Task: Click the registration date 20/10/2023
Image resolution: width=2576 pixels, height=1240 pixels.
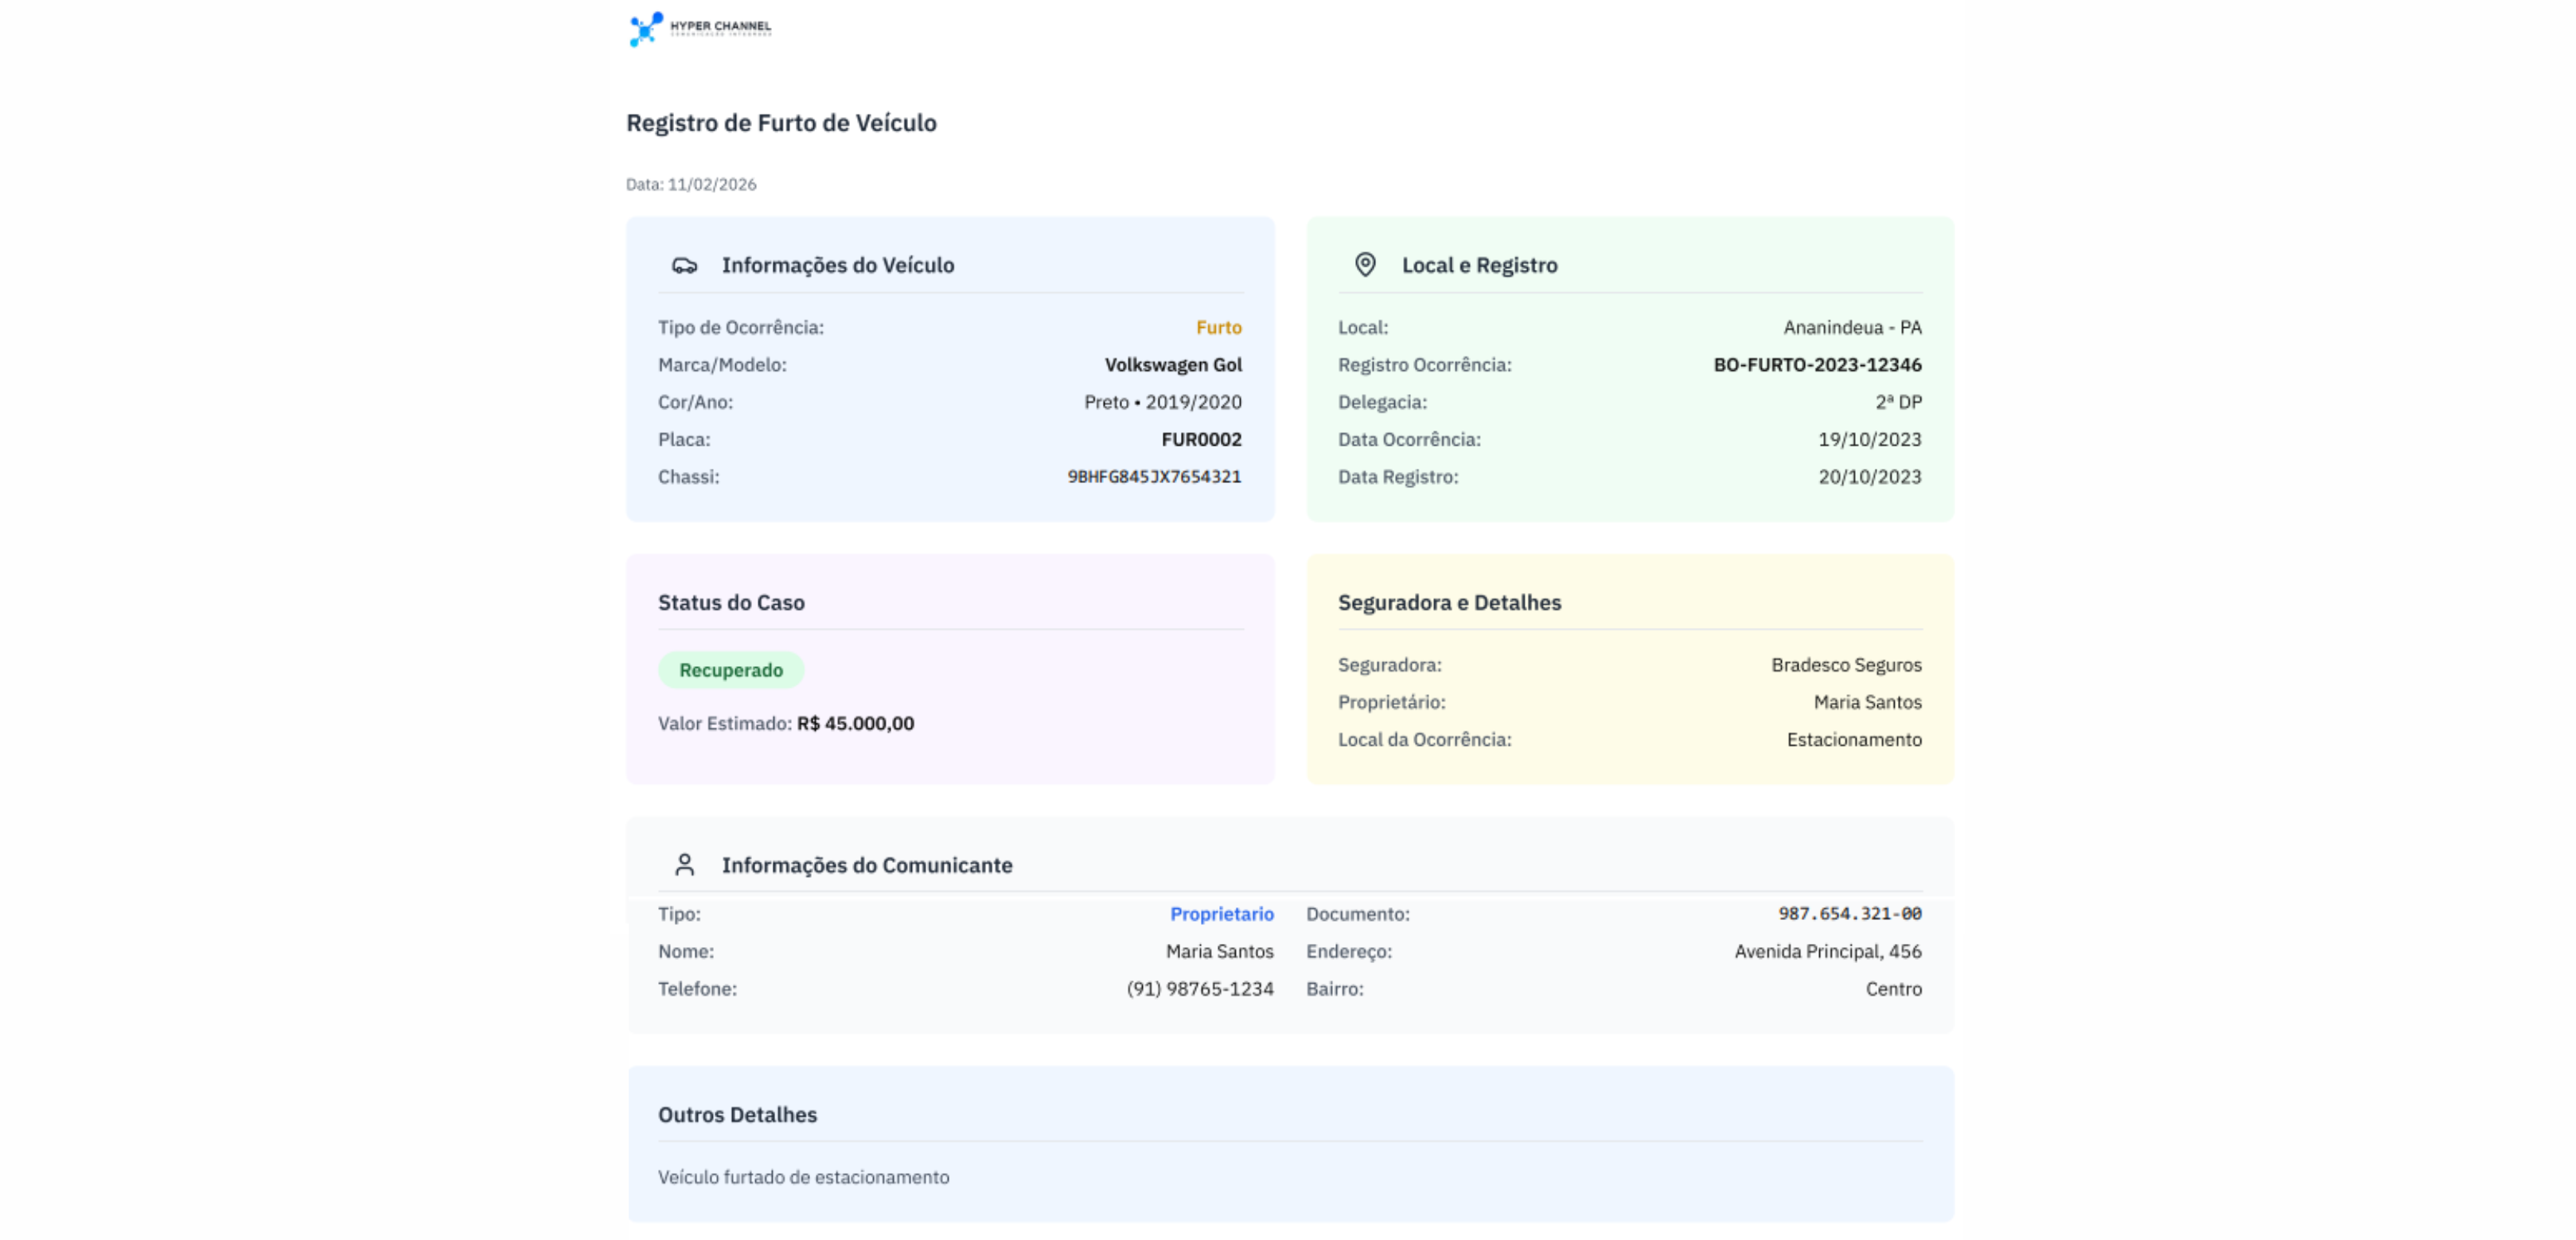Action: (1870, 477)
